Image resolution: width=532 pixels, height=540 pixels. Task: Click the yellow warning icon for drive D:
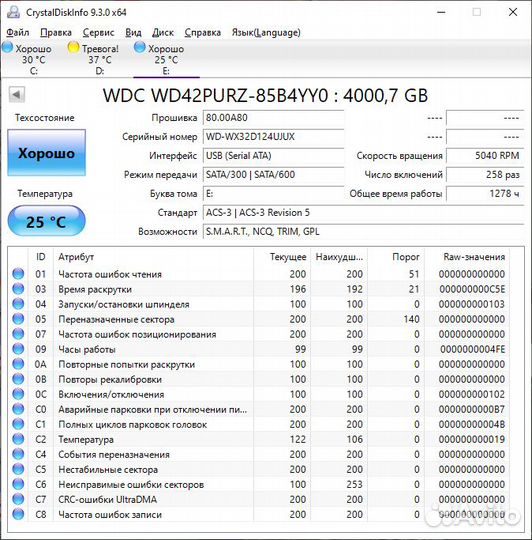coord(73,47)
